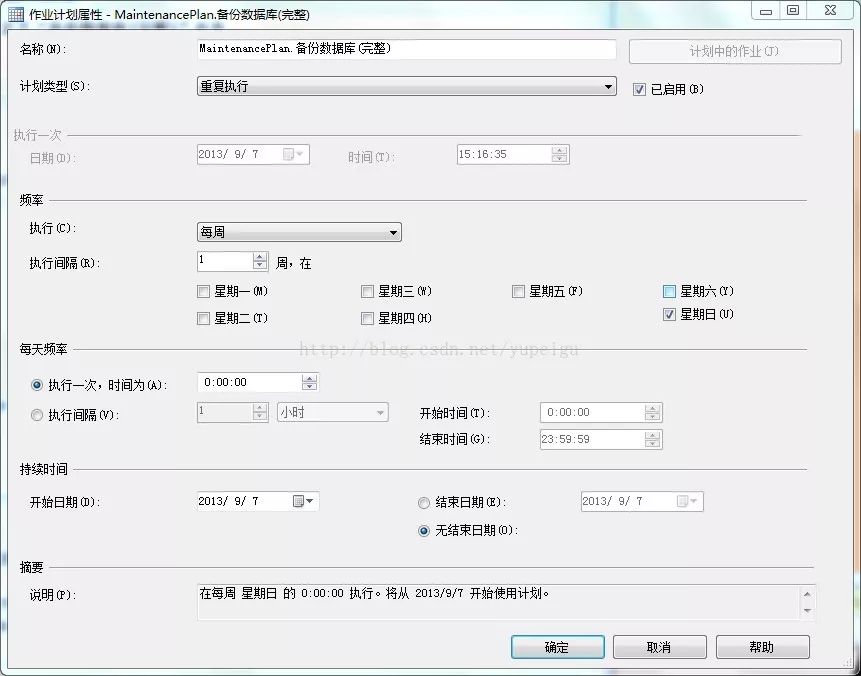Decrease the recurrence interval weeks spinner
The image size is (861, 676).
[260, 266]
